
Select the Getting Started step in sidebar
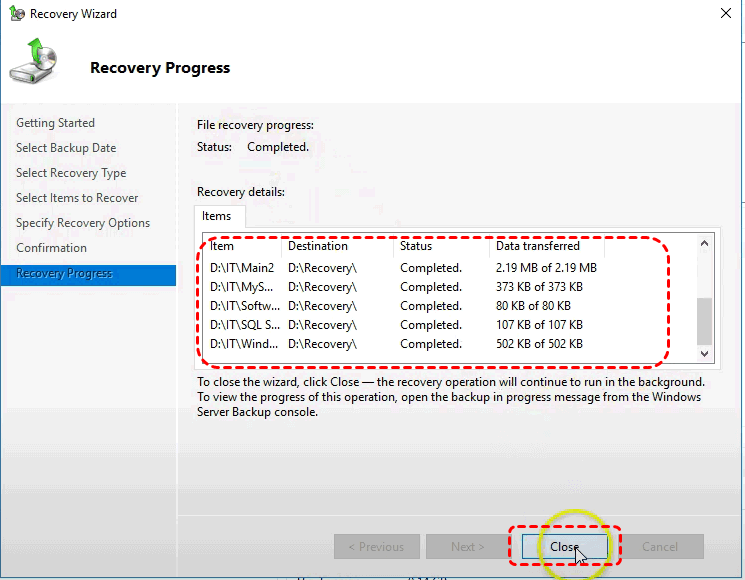pos(56,123)
